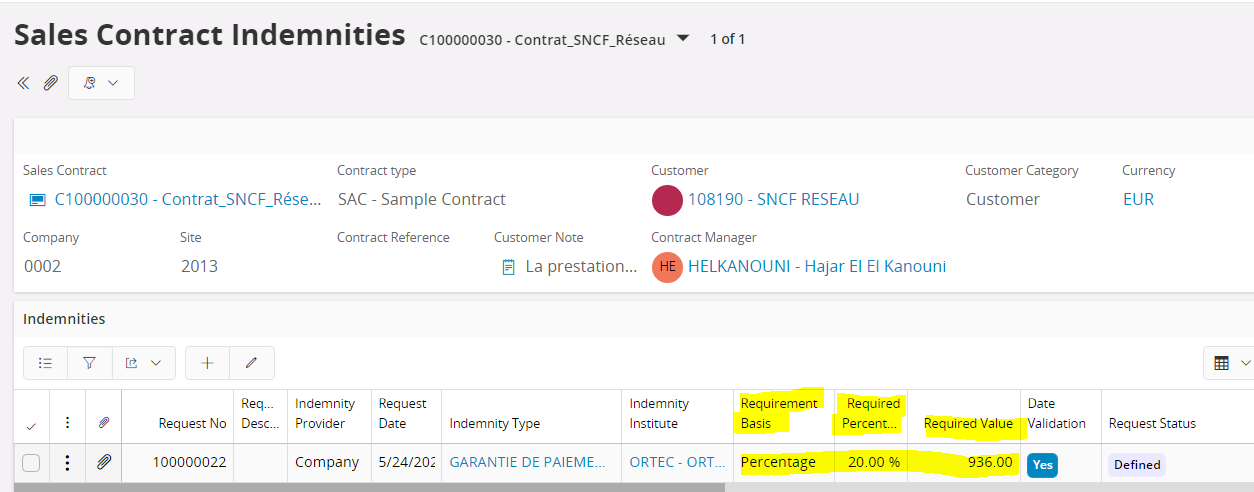The image size is (1254, 492).
Task: Click the horizontal scrollbar under the table
Action: 369,487
